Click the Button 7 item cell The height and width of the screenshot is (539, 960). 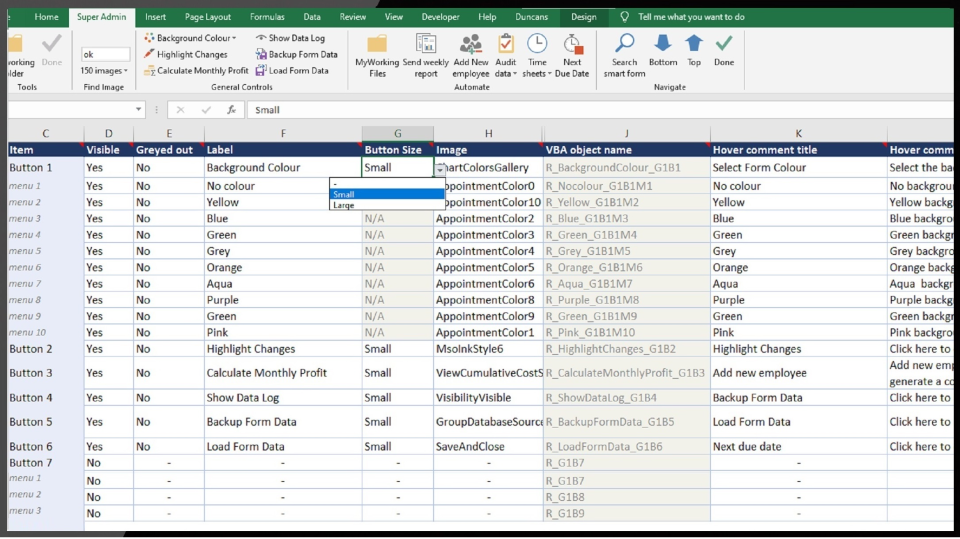click(45, 463)
